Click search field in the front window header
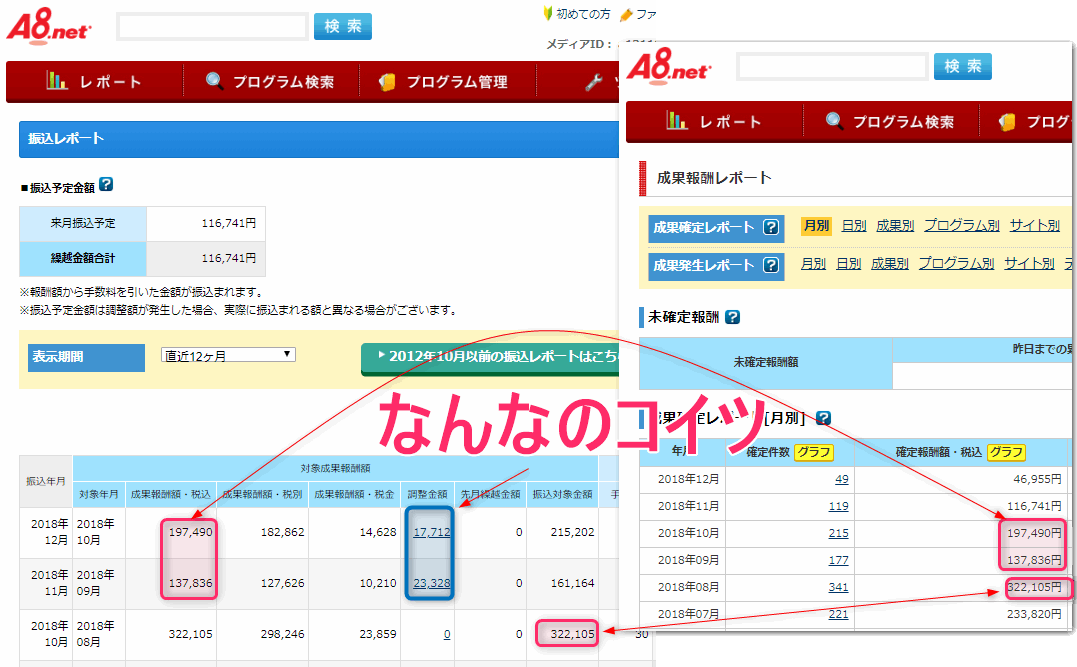Screen dimensions: 1077x667 832,67
